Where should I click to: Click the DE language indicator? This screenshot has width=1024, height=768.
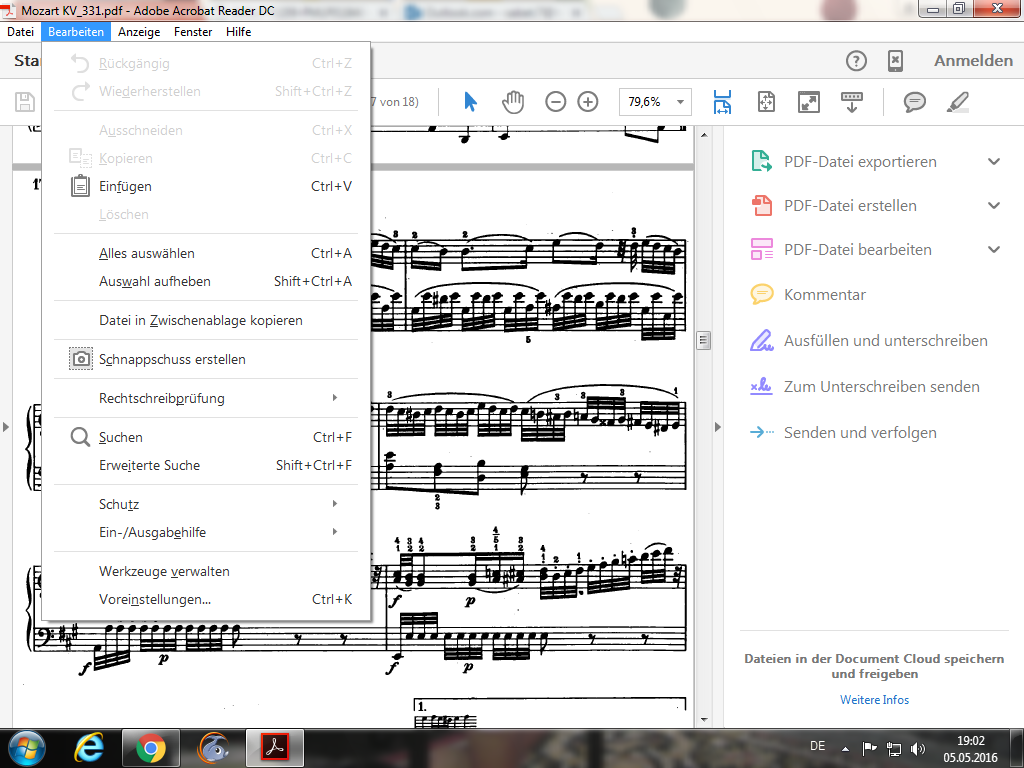(817, 746)
